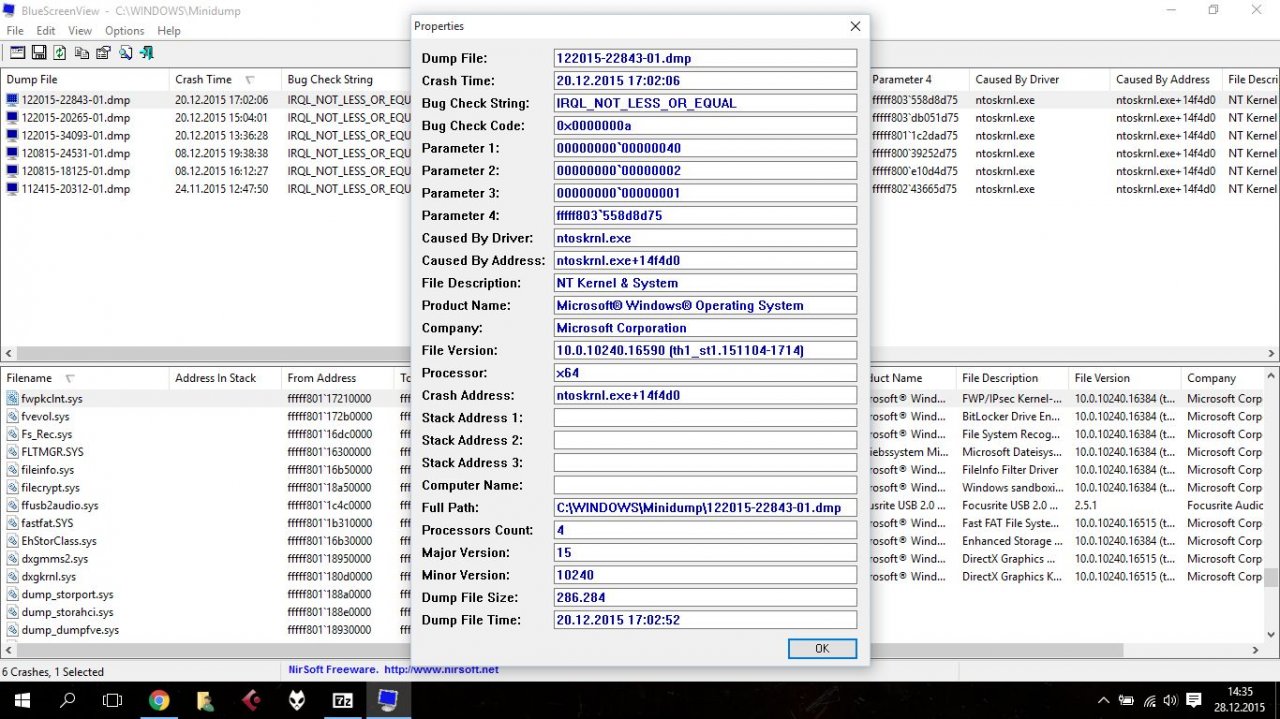Sort driver list by Filename column header

(30, 378)
